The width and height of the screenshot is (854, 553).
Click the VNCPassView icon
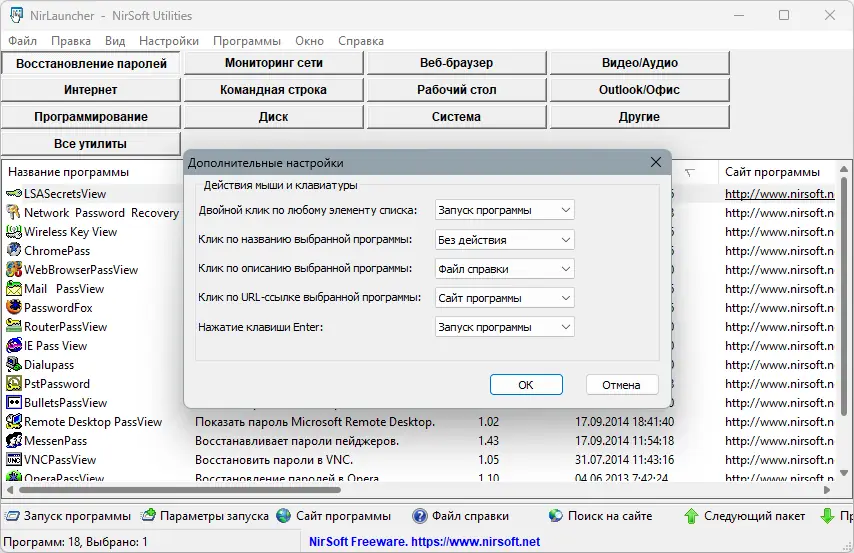tap(14, 460)
